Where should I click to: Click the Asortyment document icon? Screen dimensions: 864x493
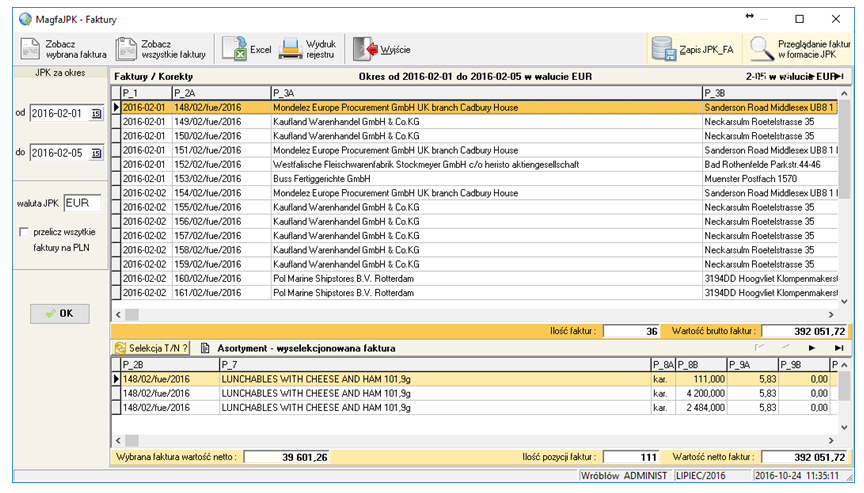(205, 348)
